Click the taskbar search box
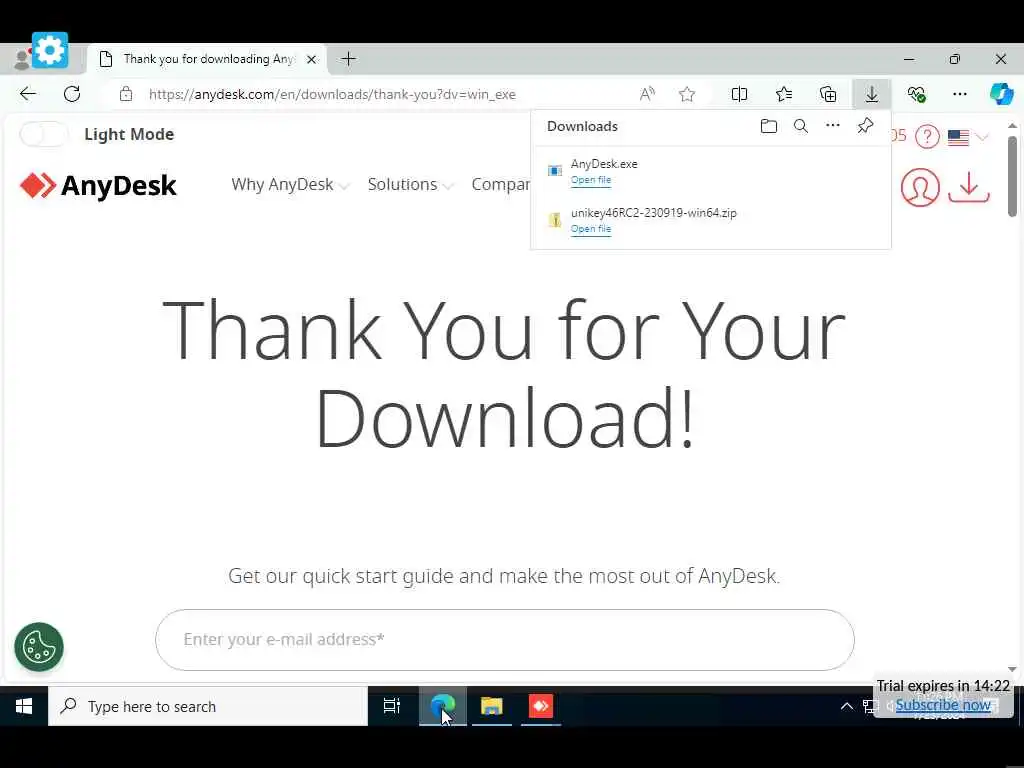The image size is (1024, 768). click(x=208, y=706)
